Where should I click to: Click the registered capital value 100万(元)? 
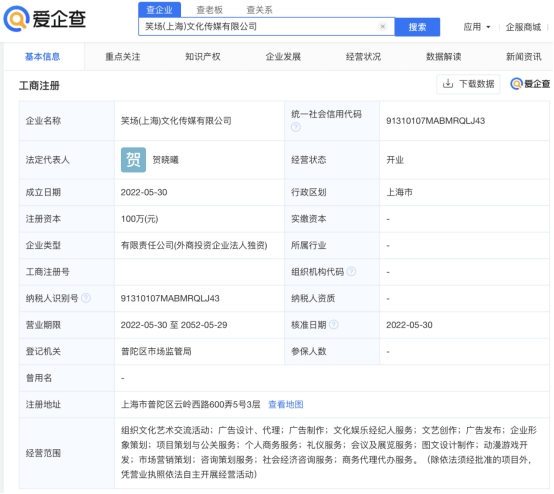pos(140,219)
